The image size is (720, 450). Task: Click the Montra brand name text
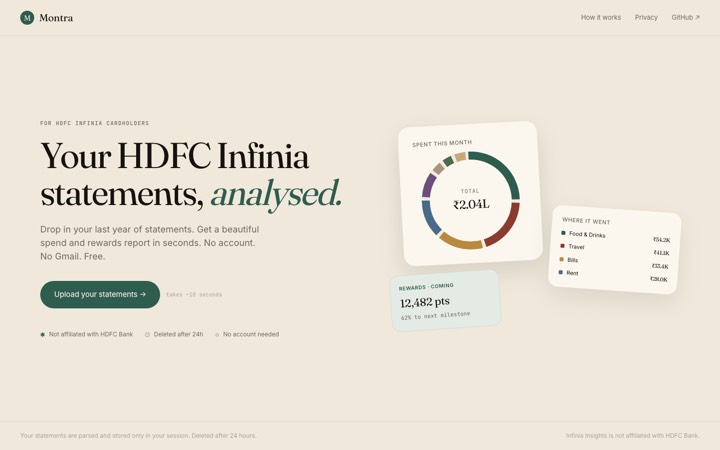[56, 18]
